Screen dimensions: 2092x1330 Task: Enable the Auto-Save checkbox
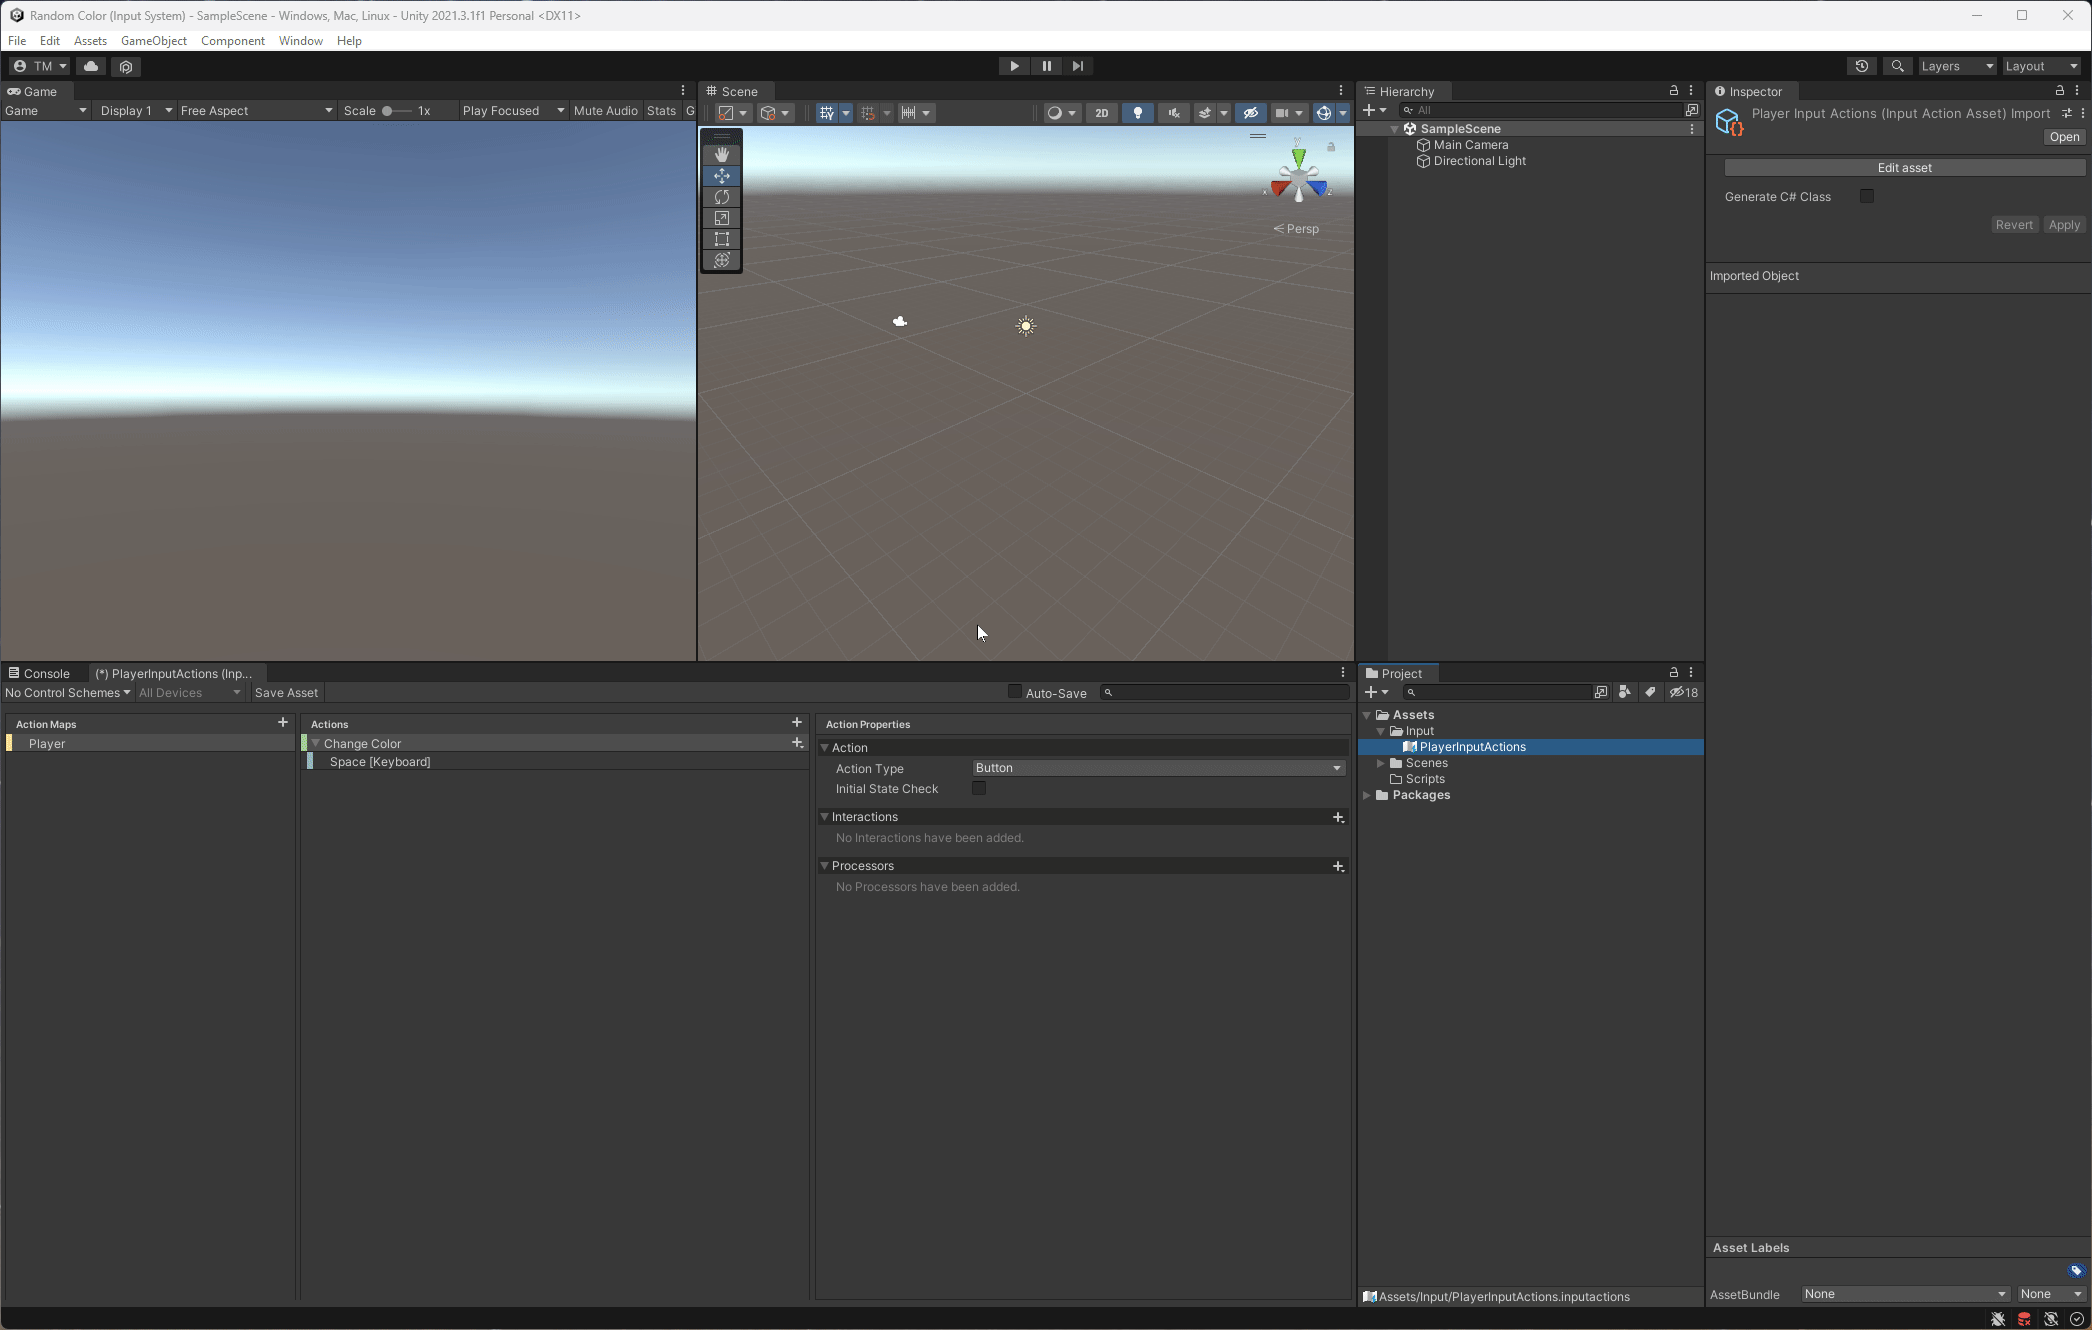pos(1015,692)
